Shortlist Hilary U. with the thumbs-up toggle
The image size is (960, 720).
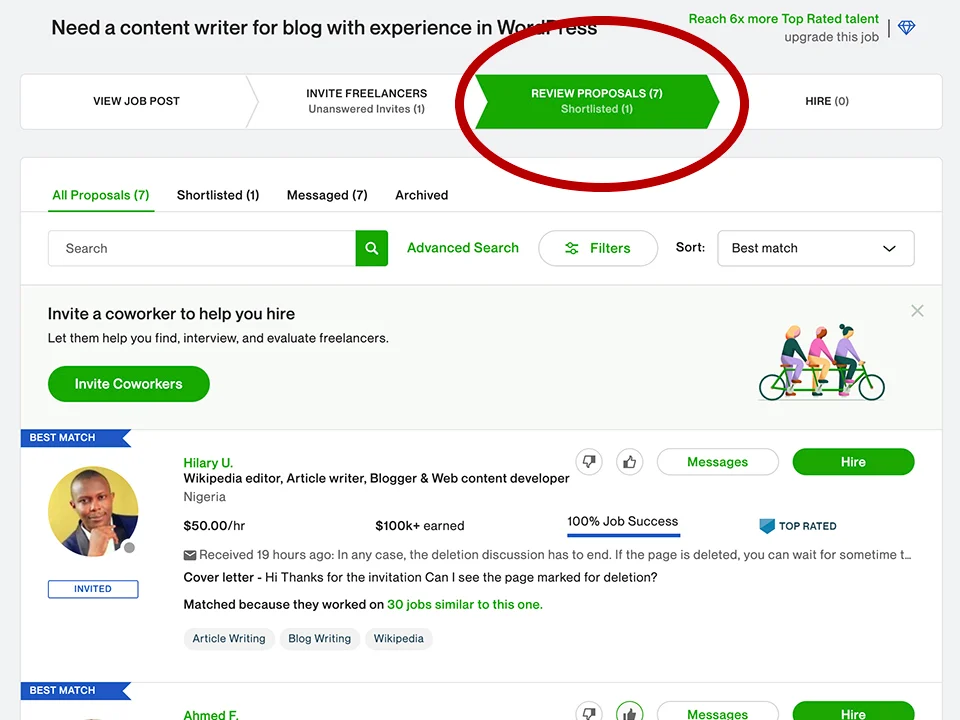(x=629, y=461)
